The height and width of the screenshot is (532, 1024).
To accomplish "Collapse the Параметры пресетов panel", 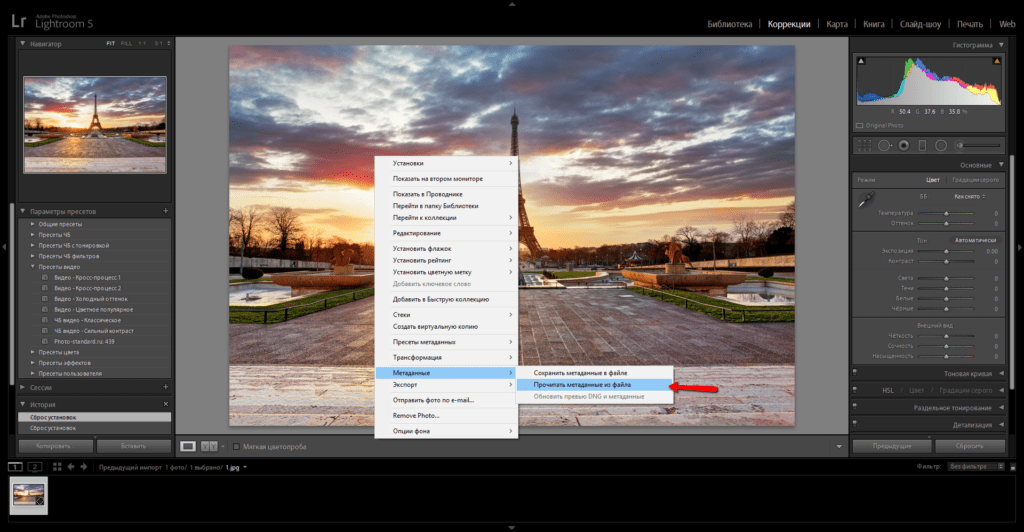I will click(x=23, y=211).
